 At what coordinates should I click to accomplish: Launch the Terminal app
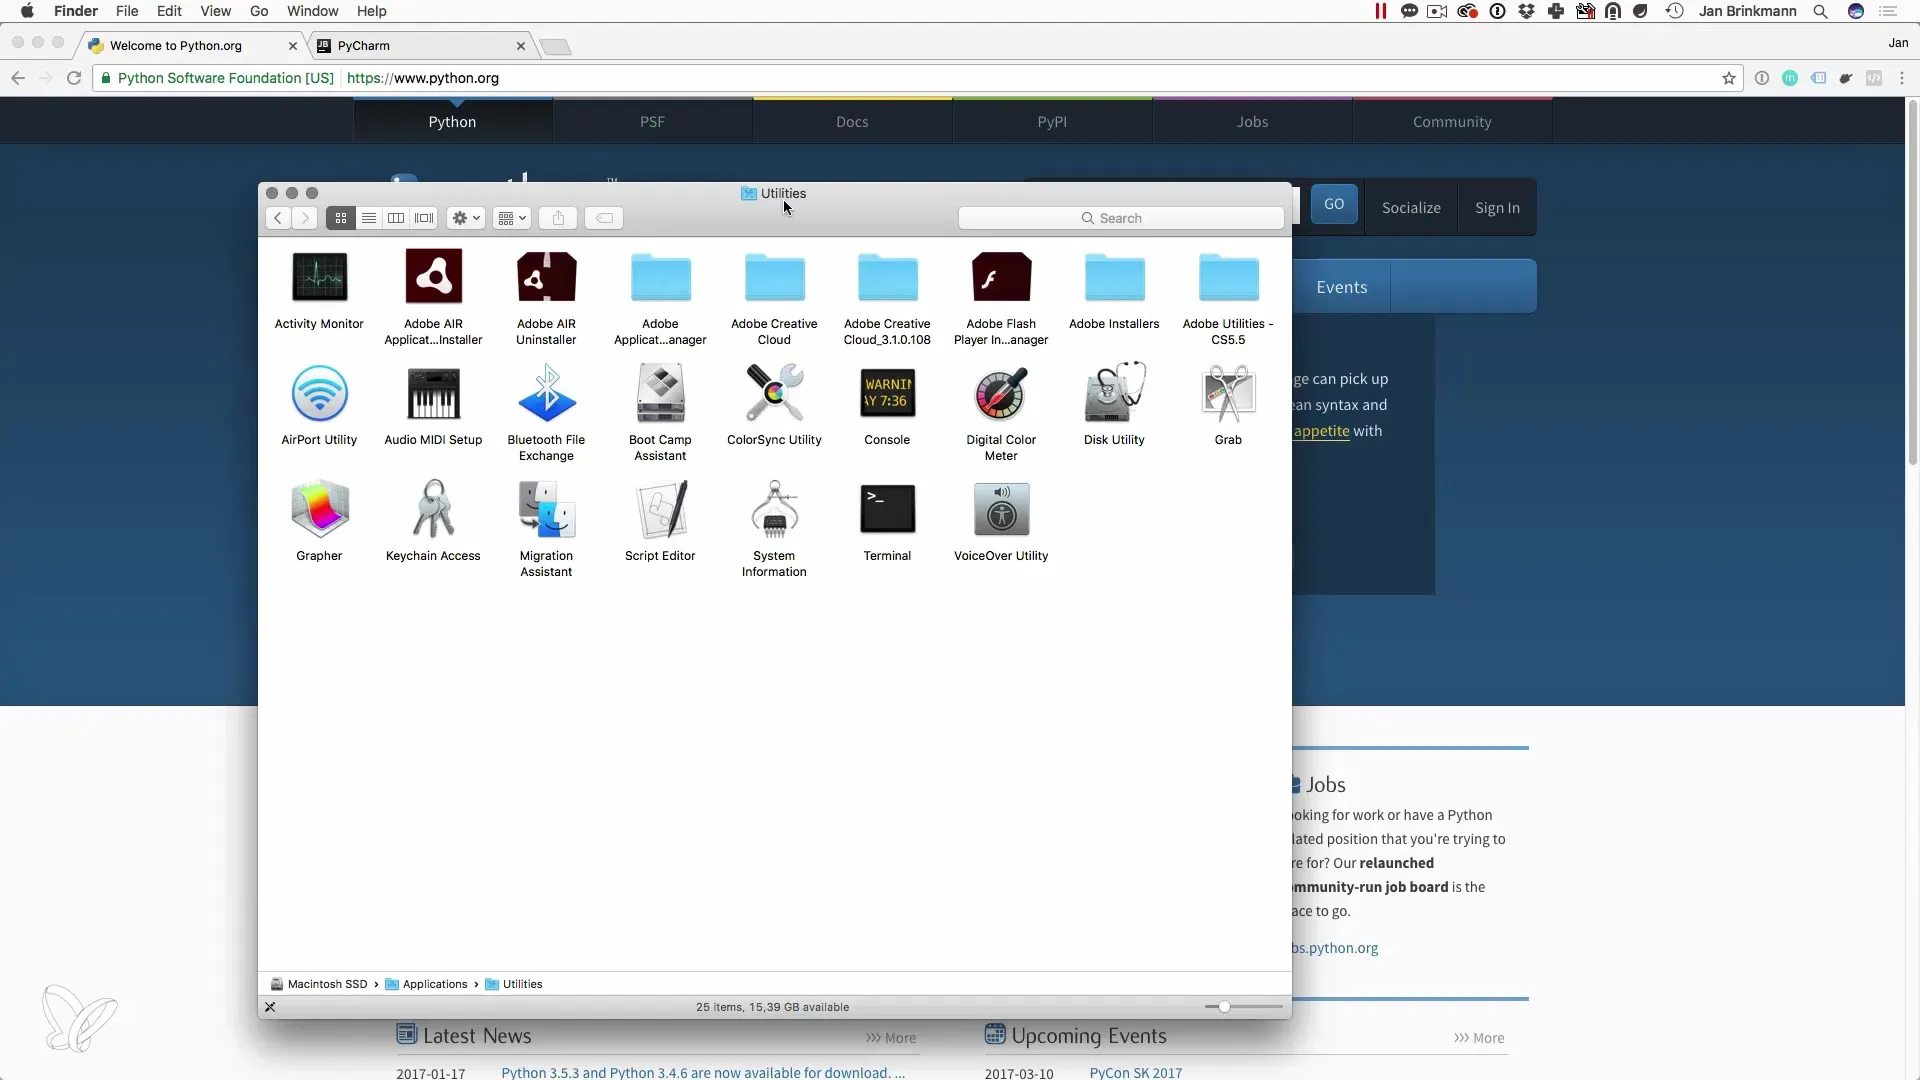887,509
